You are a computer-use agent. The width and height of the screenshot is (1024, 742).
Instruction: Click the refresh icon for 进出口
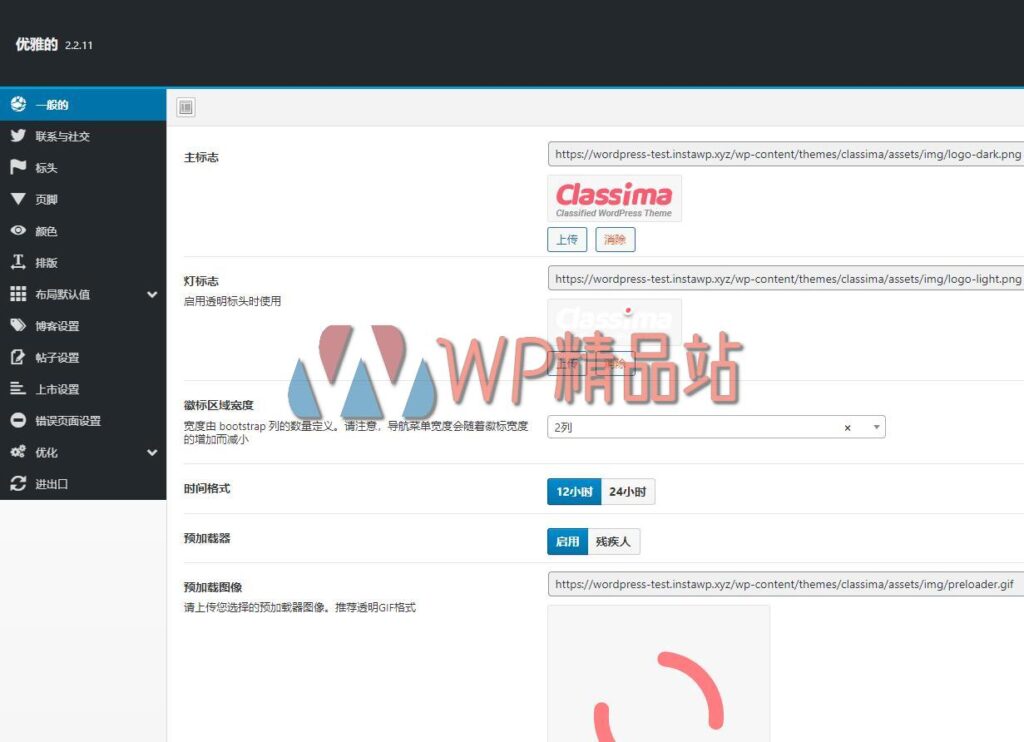[x=18, y=484]
